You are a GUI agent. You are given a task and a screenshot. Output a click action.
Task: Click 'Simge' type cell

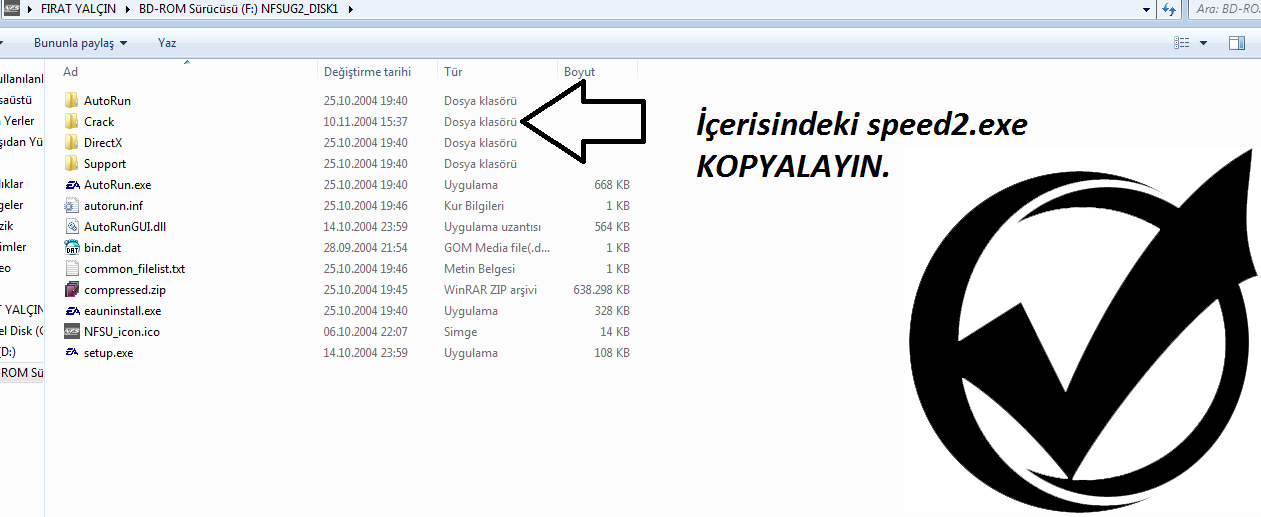click(x=461, y=331)
